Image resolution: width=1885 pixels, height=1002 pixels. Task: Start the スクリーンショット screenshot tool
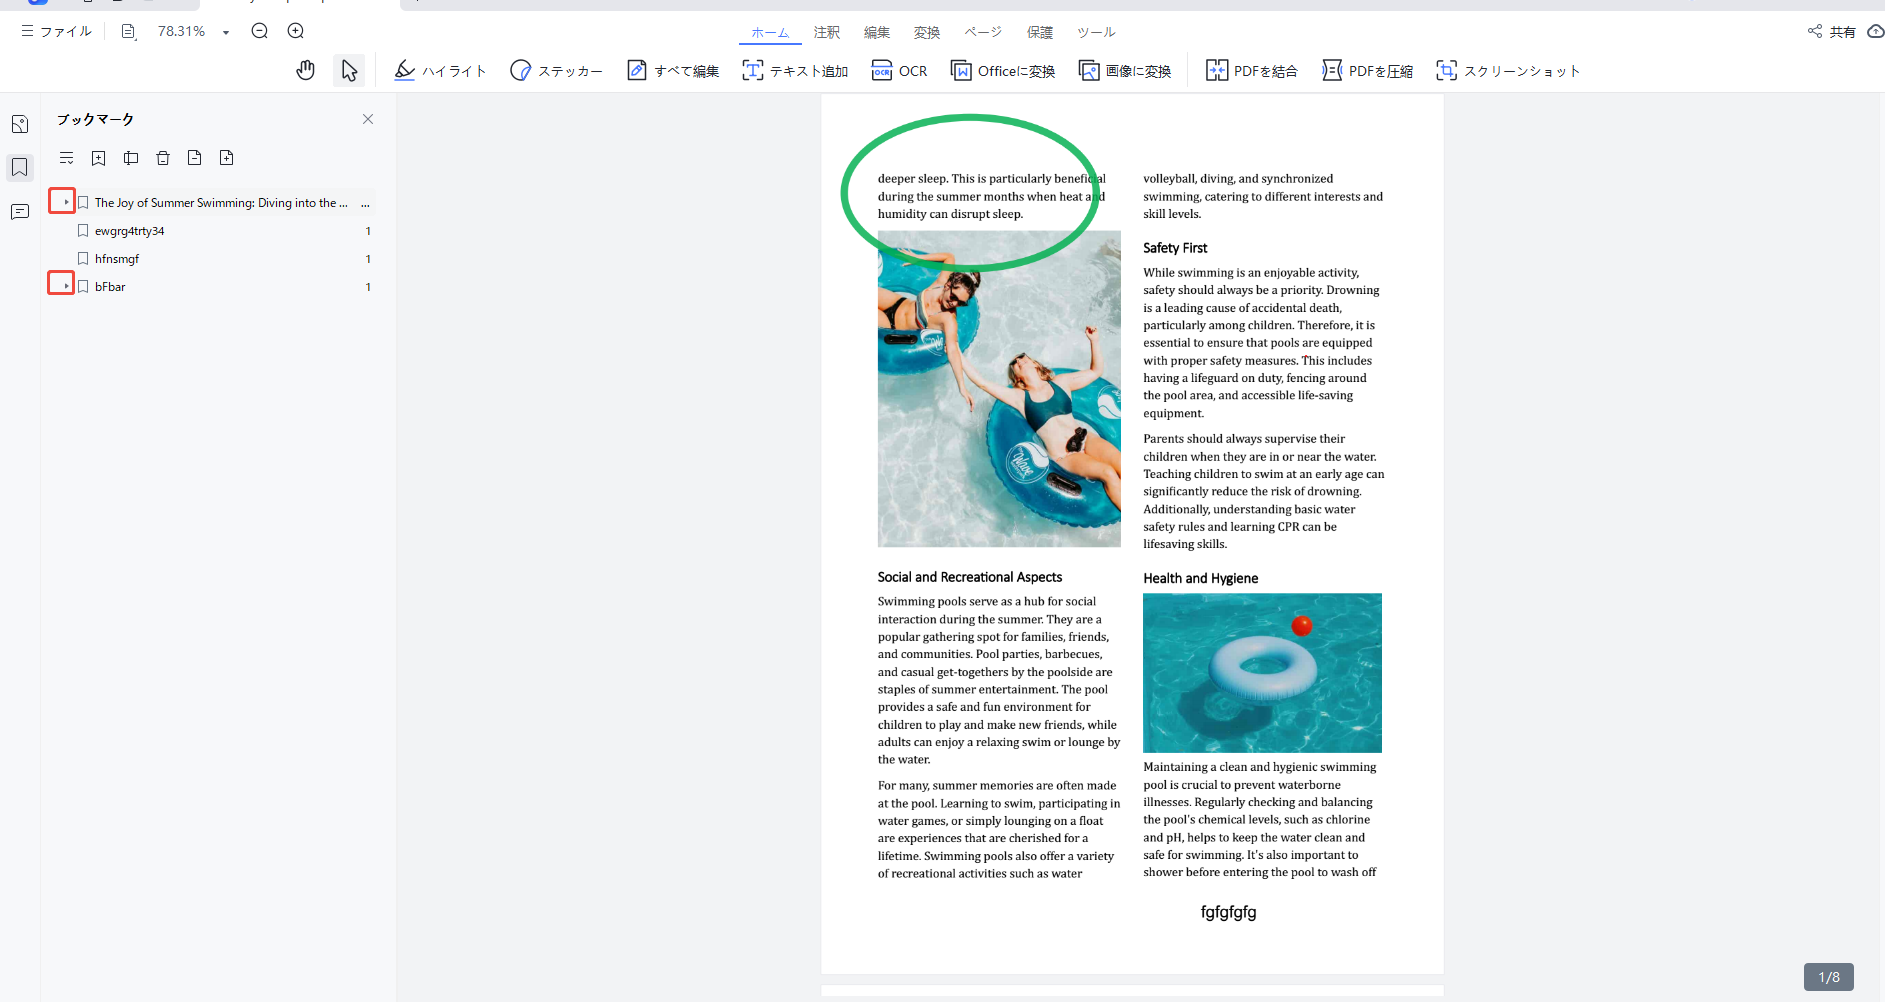coord(1508,71)
